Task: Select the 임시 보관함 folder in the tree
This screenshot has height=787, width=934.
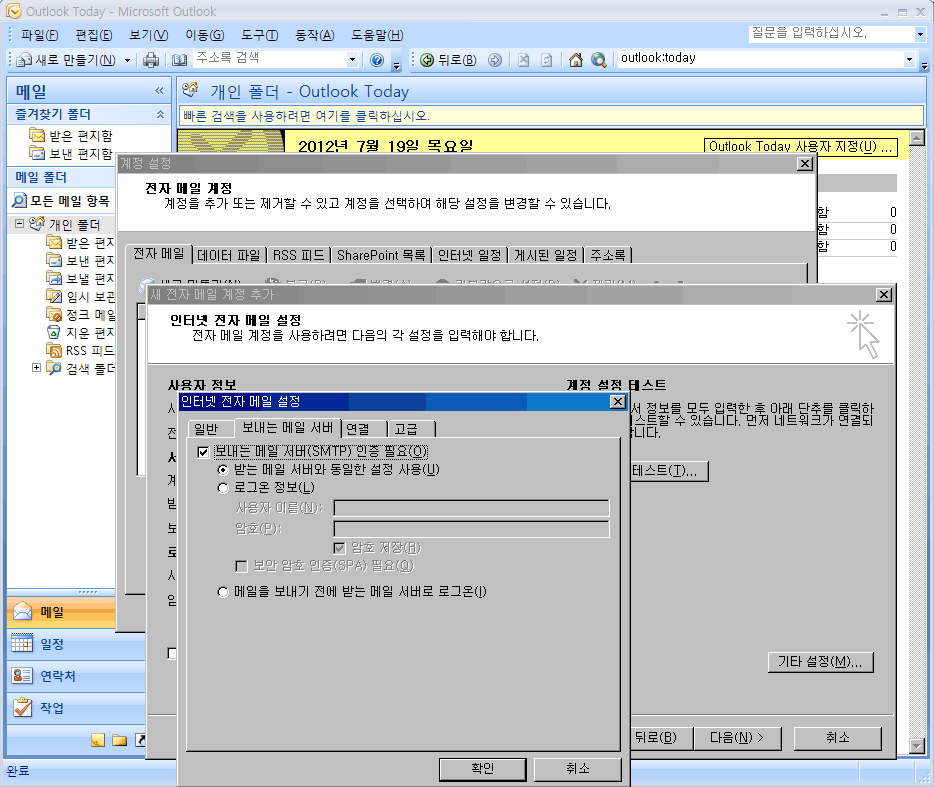Action: click(x=80, y=296)
